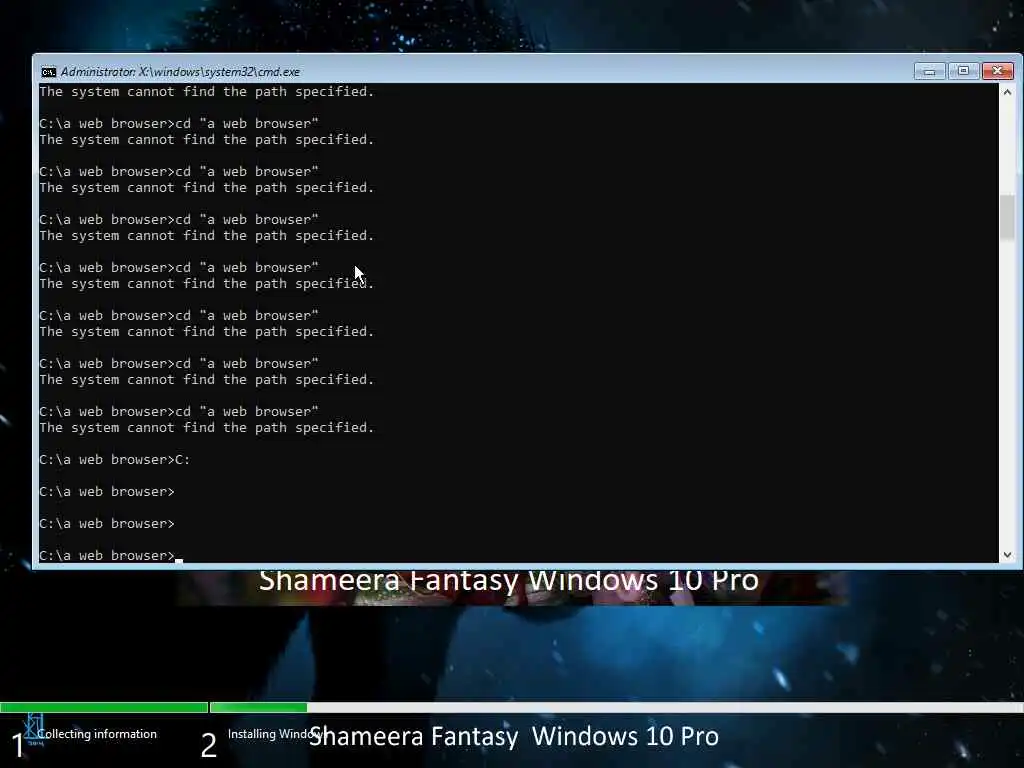Click the last prompt line with cursor
This screenshot has height=768, width=1024.
[x=111, y=556]
